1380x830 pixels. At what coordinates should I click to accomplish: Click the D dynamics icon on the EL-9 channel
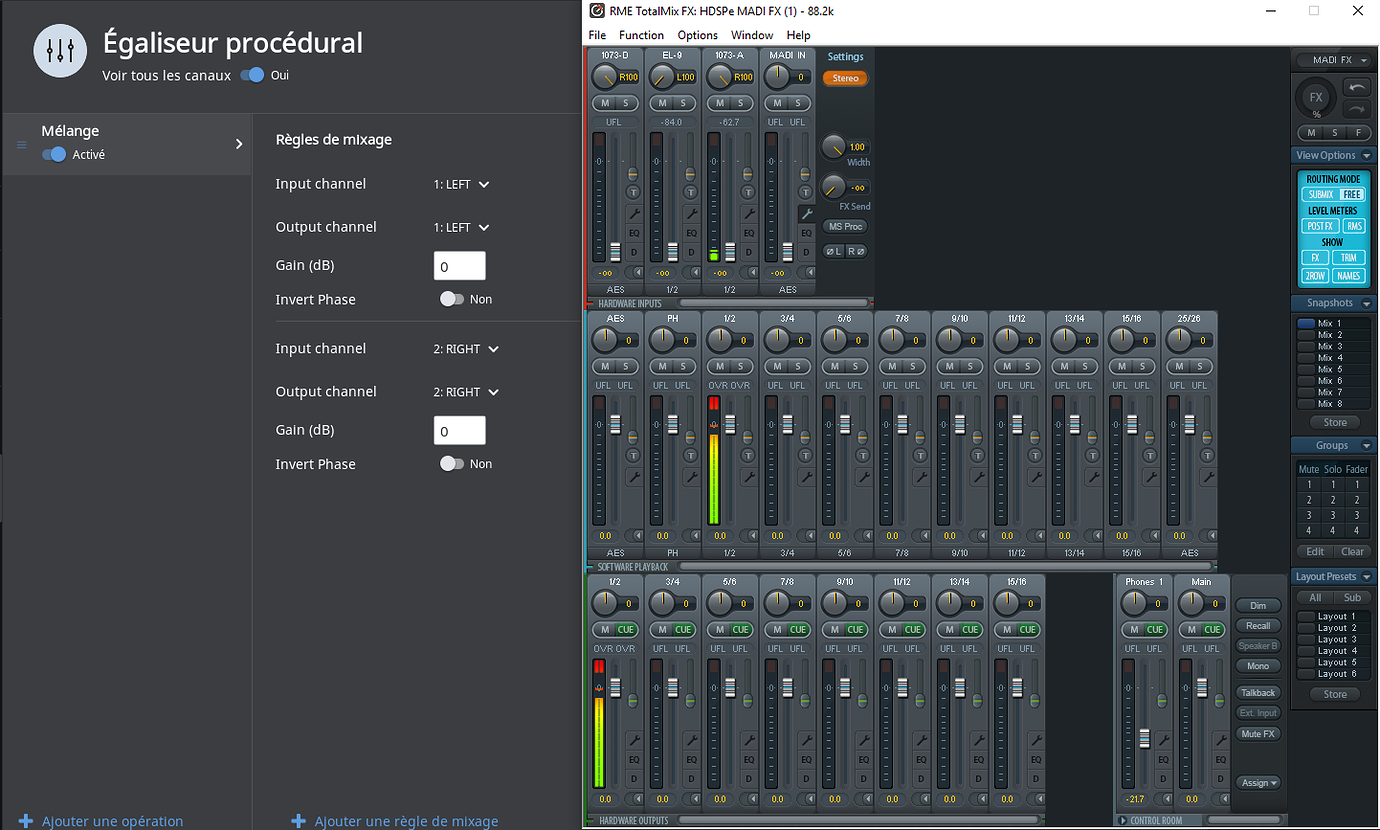tap(690, 252)
